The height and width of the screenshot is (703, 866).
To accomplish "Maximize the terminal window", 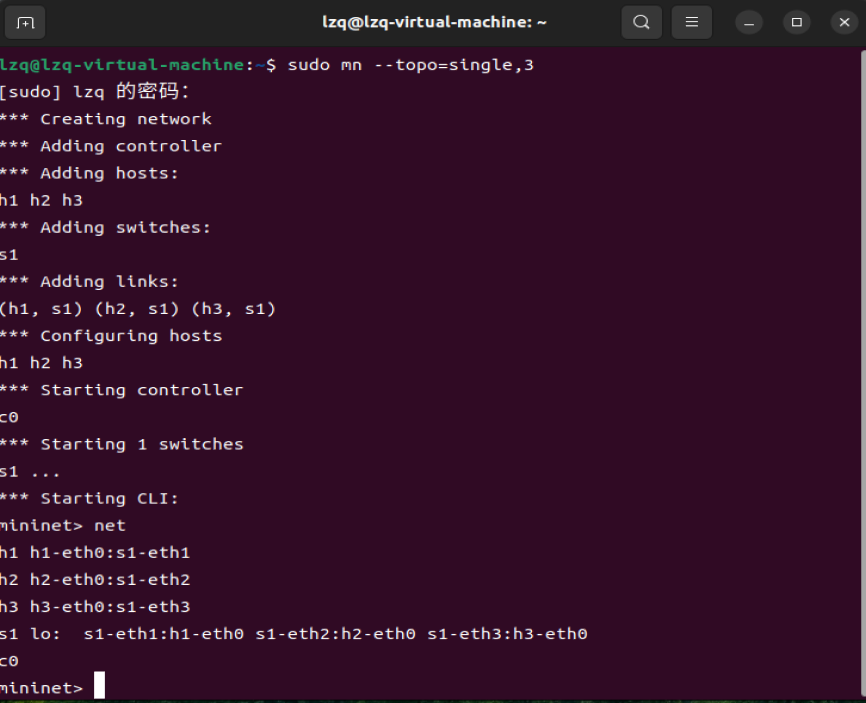I will (x=796, y=23).
